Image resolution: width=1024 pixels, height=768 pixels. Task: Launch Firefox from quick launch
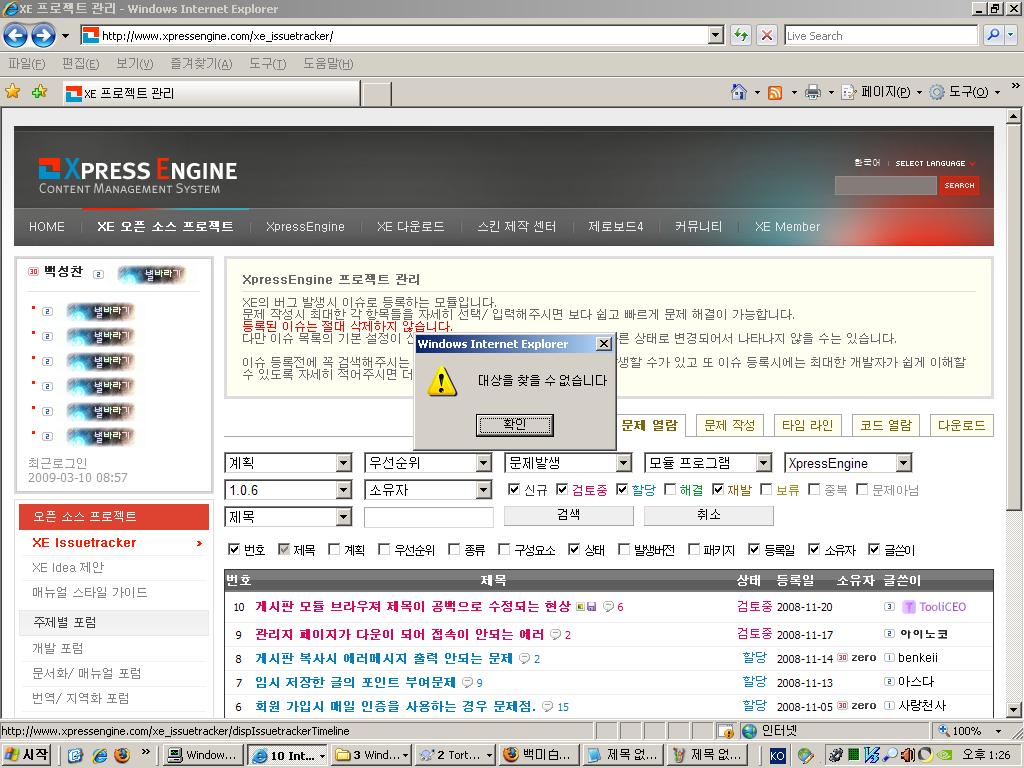click(121, 756)
